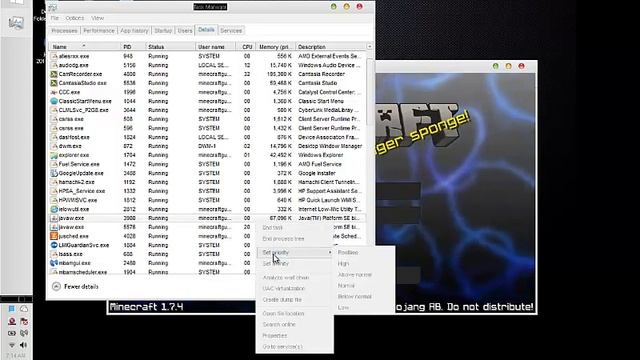Click the CamtasiaStudio.exe process icon
This screenshot has height=360, width=640.
(x=53, y=83)
